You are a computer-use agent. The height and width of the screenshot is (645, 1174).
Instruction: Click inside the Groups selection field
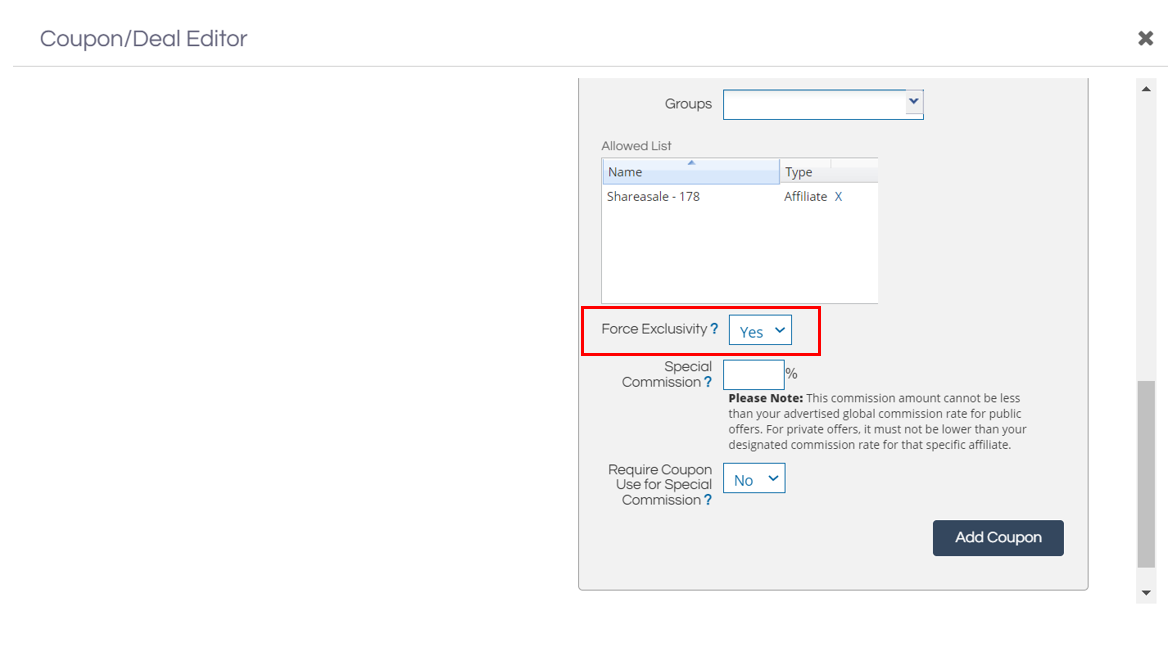pos(813,104)
